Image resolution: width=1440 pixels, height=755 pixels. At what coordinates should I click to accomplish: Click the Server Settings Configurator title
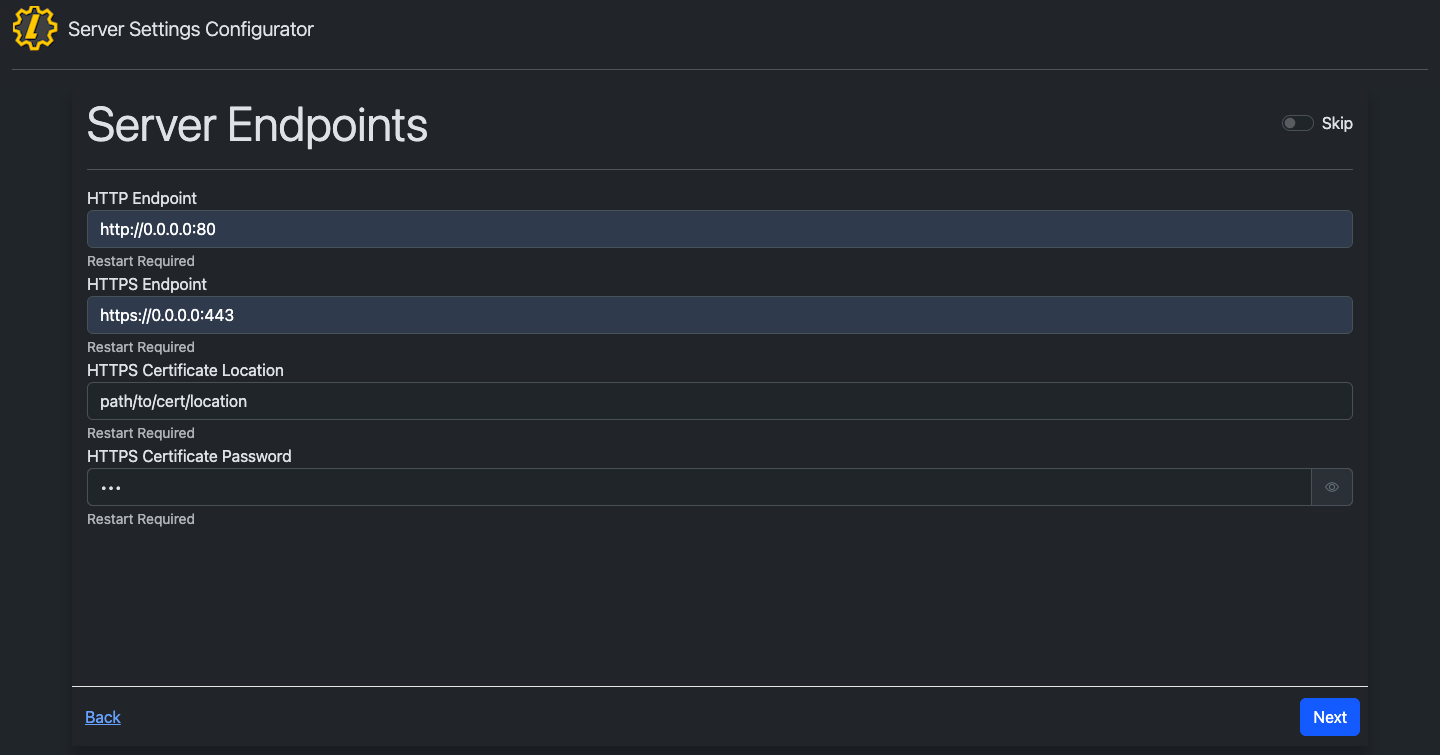tap(191, 29)
